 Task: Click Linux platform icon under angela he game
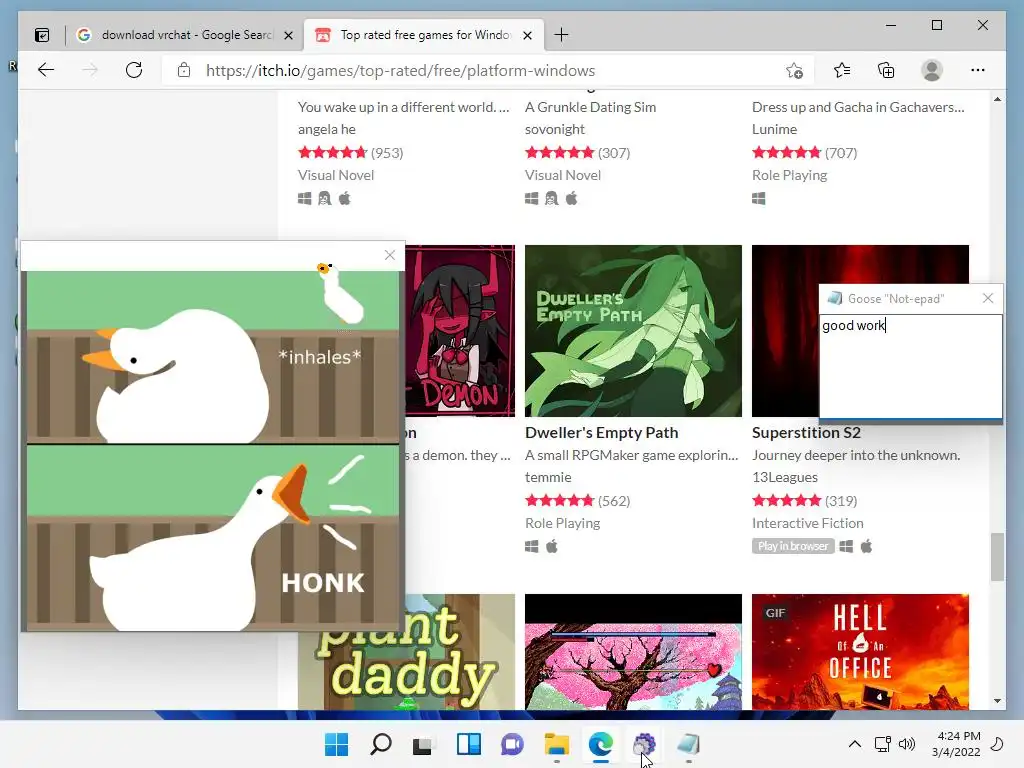click(x=324, y=198)
